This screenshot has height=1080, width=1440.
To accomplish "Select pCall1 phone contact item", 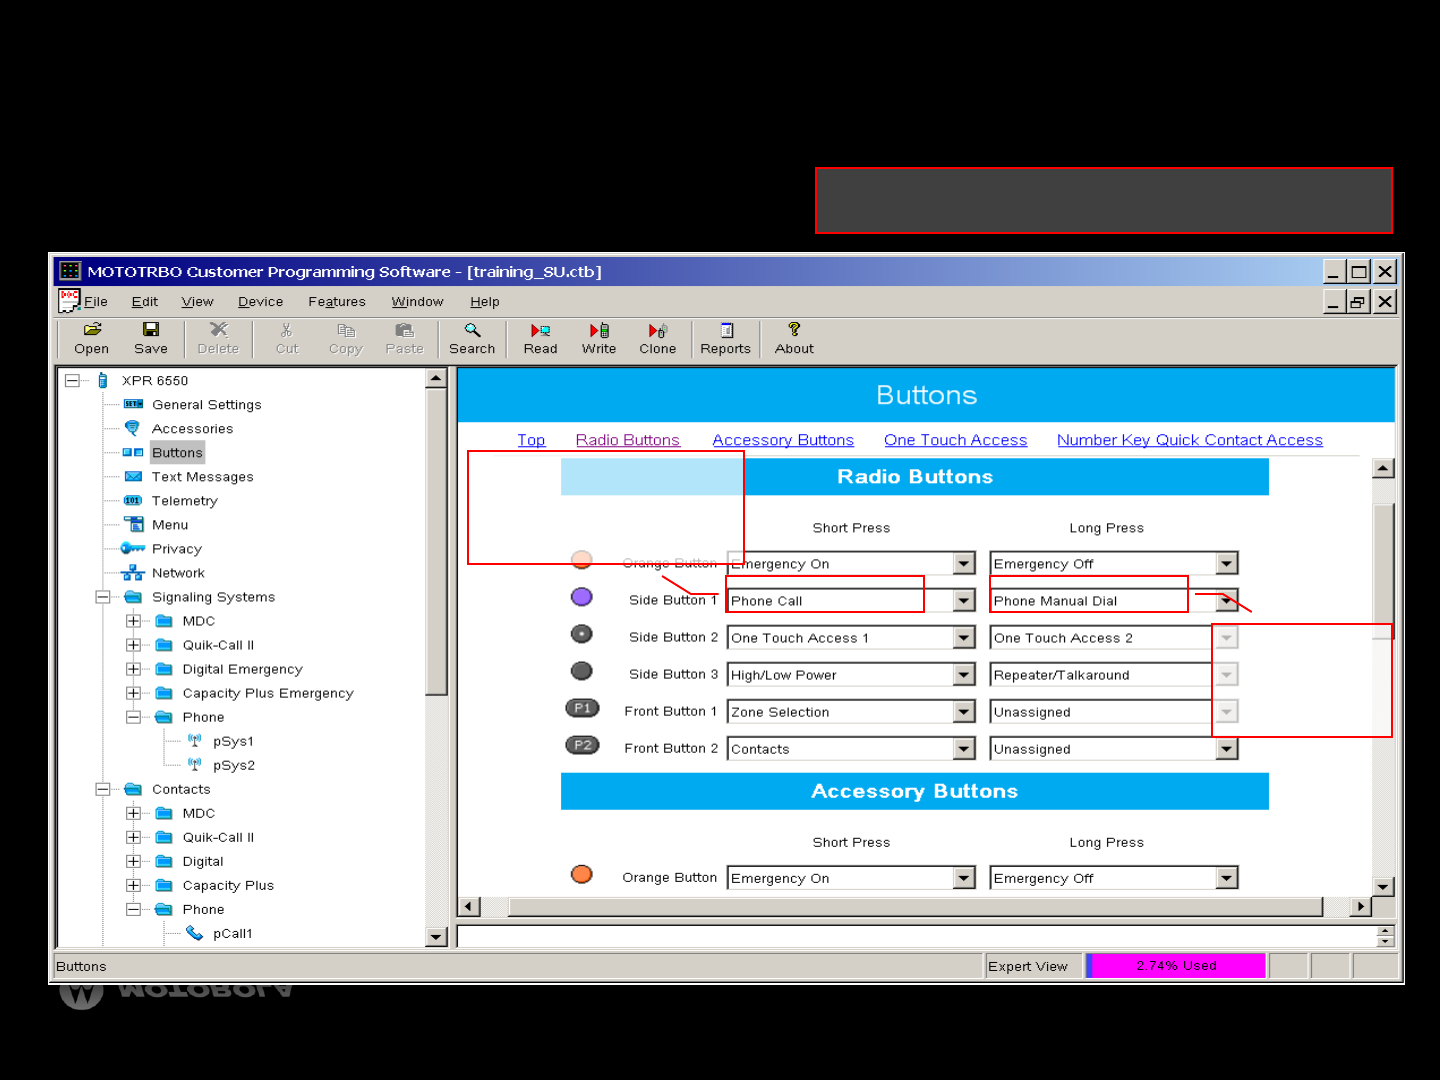I will [232, 933].
